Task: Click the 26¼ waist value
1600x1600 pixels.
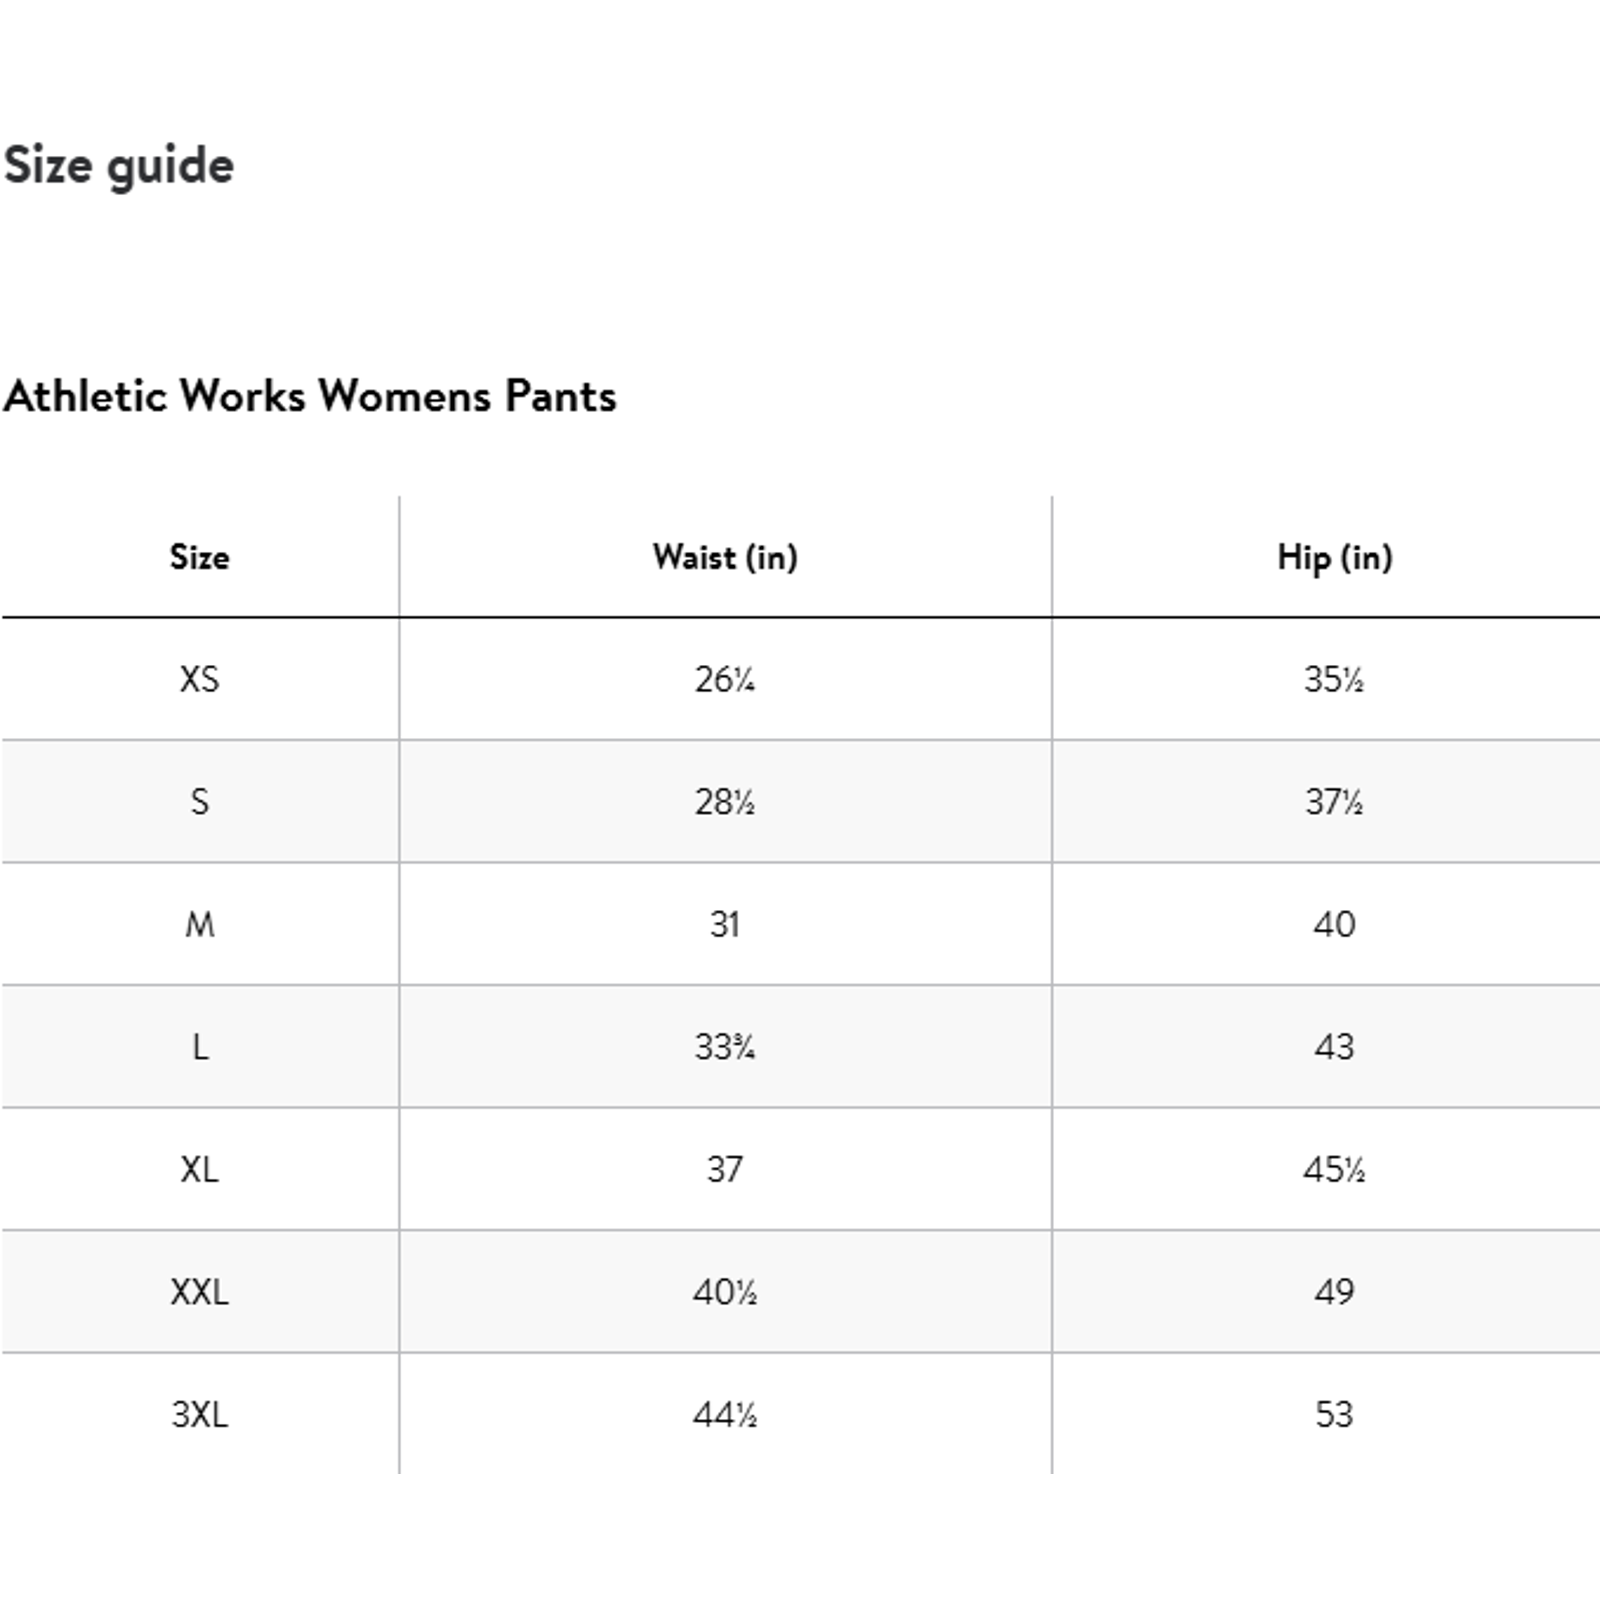Action: tap(725, 679)
